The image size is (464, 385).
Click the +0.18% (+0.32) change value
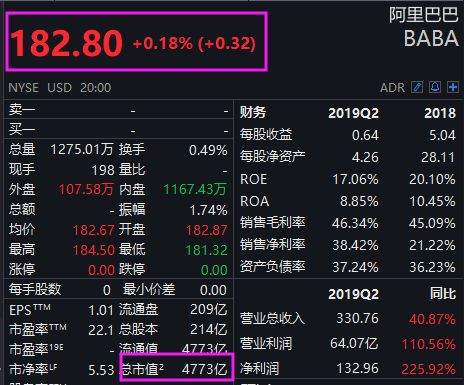194,44
